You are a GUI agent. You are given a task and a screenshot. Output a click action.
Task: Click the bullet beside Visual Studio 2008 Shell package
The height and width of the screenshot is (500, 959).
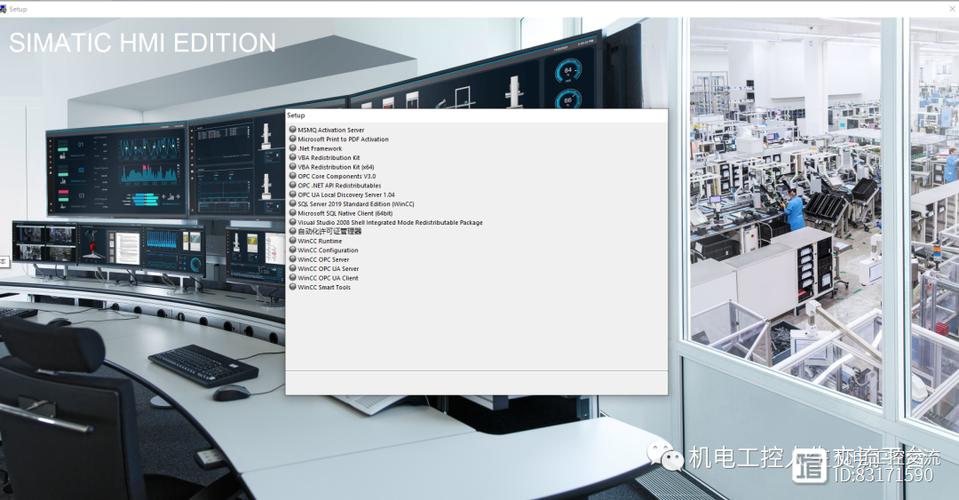coord(292,222)
